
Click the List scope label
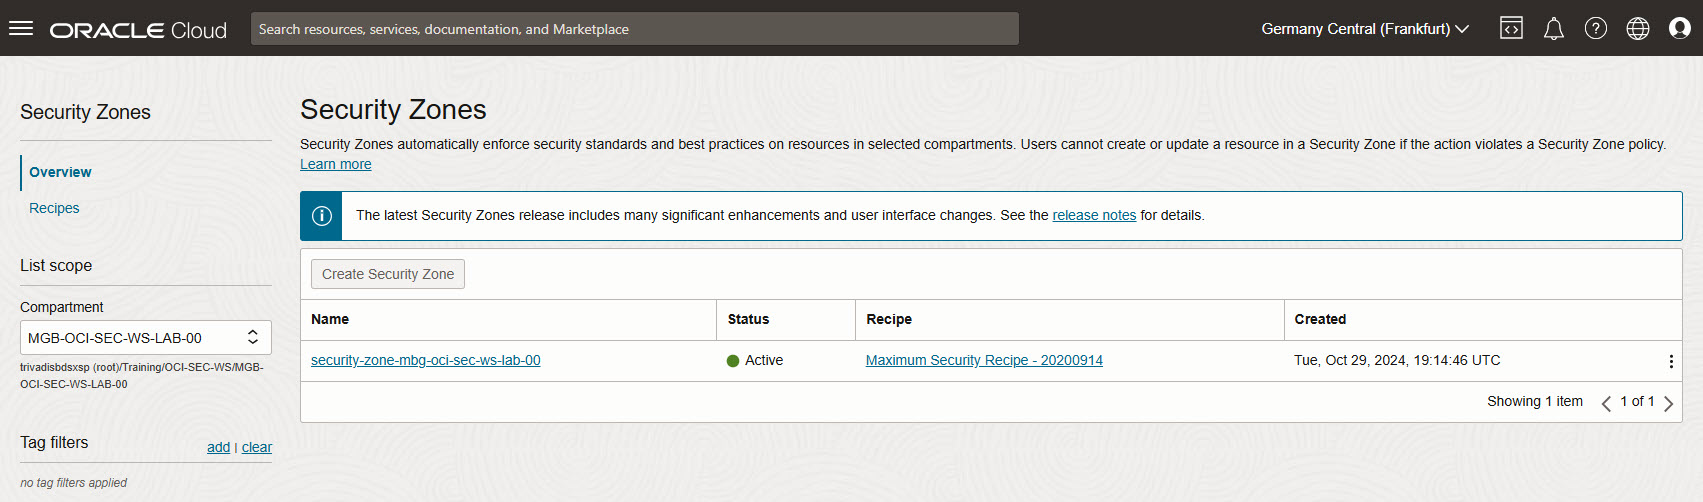coord(56,265)
